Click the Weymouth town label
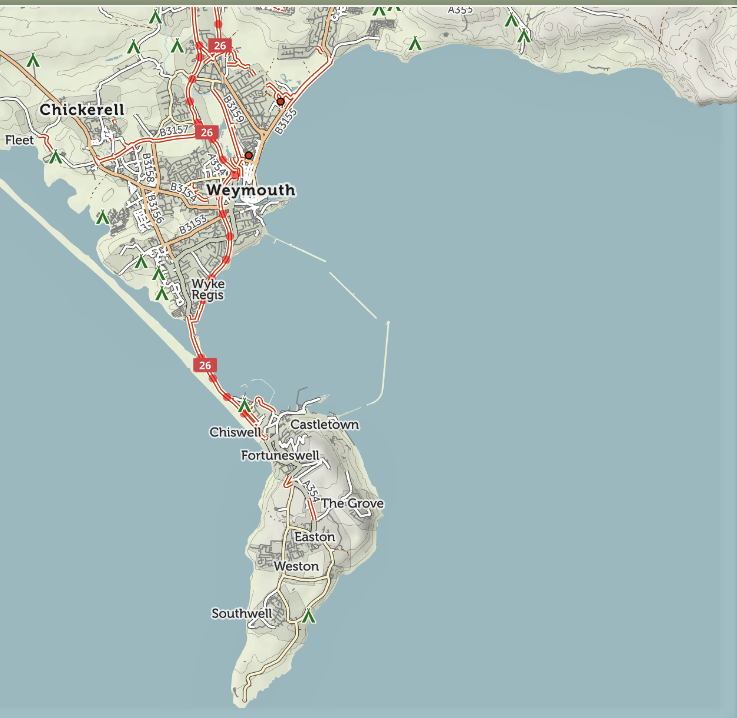This screenshot has width=737, height=718. [x=250, y=190]
